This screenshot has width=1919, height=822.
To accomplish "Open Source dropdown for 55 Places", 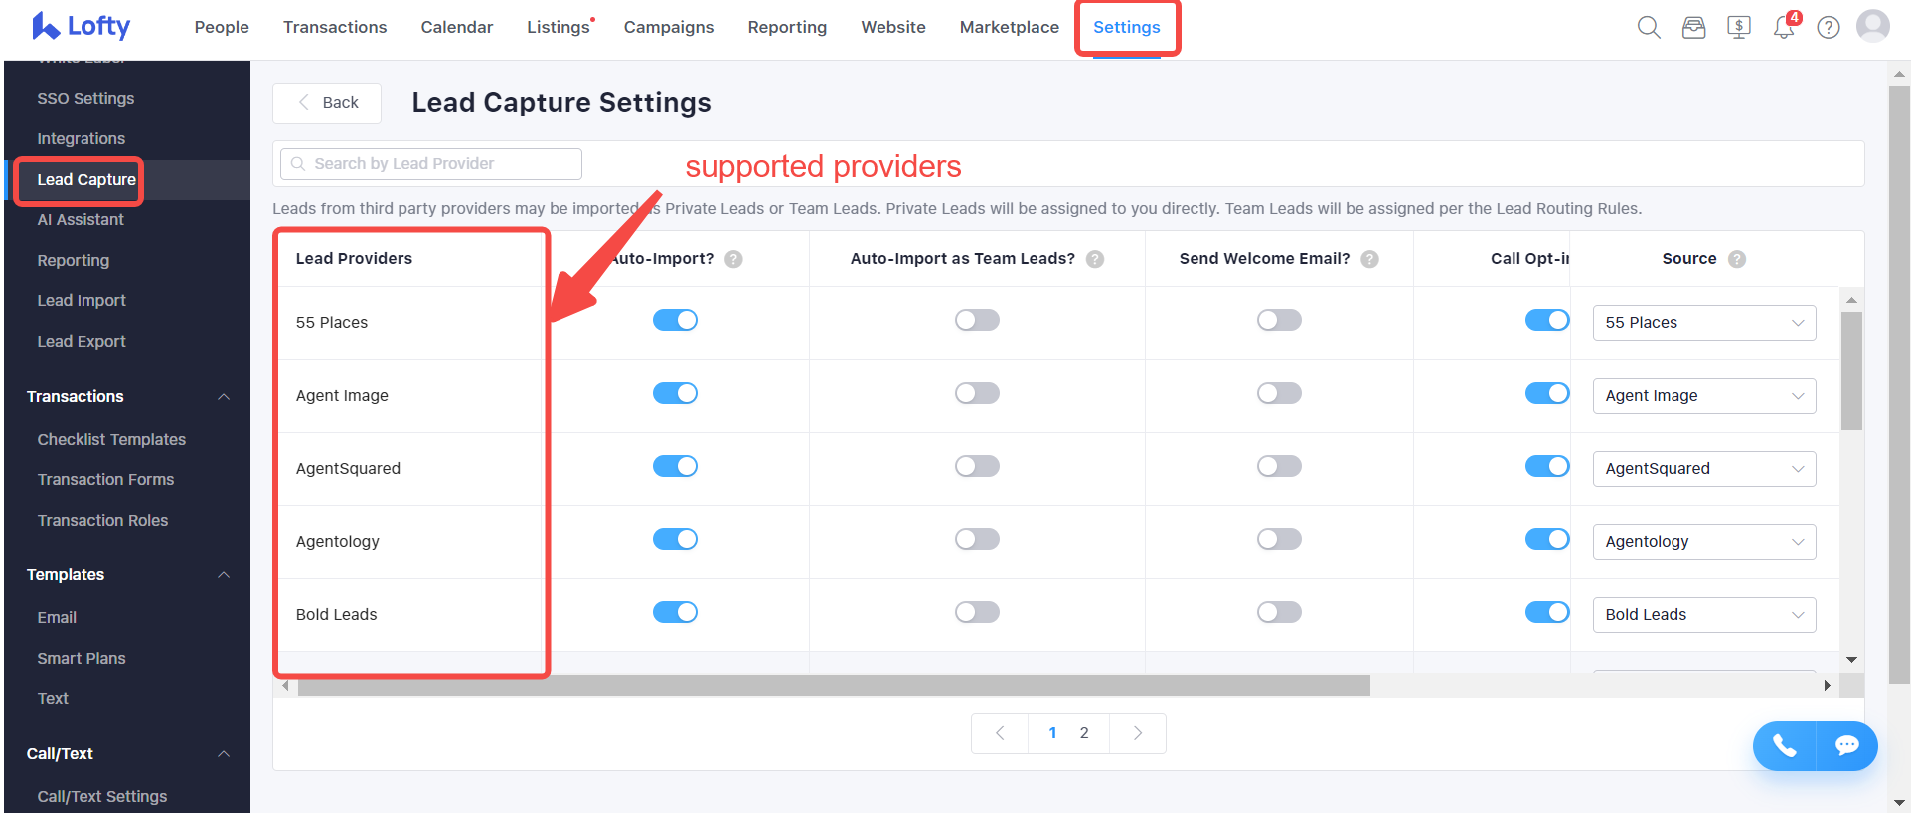I will pyautogui.click(x=1704, y=323).
